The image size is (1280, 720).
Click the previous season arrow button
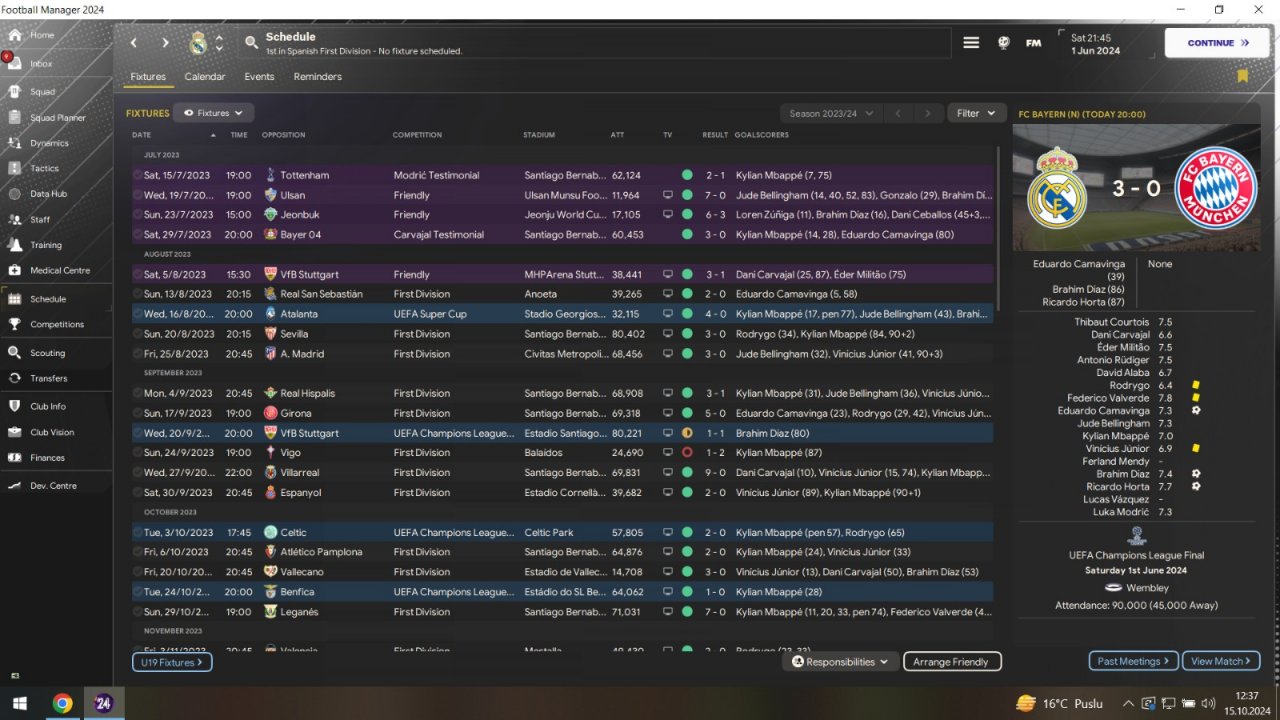898,113
